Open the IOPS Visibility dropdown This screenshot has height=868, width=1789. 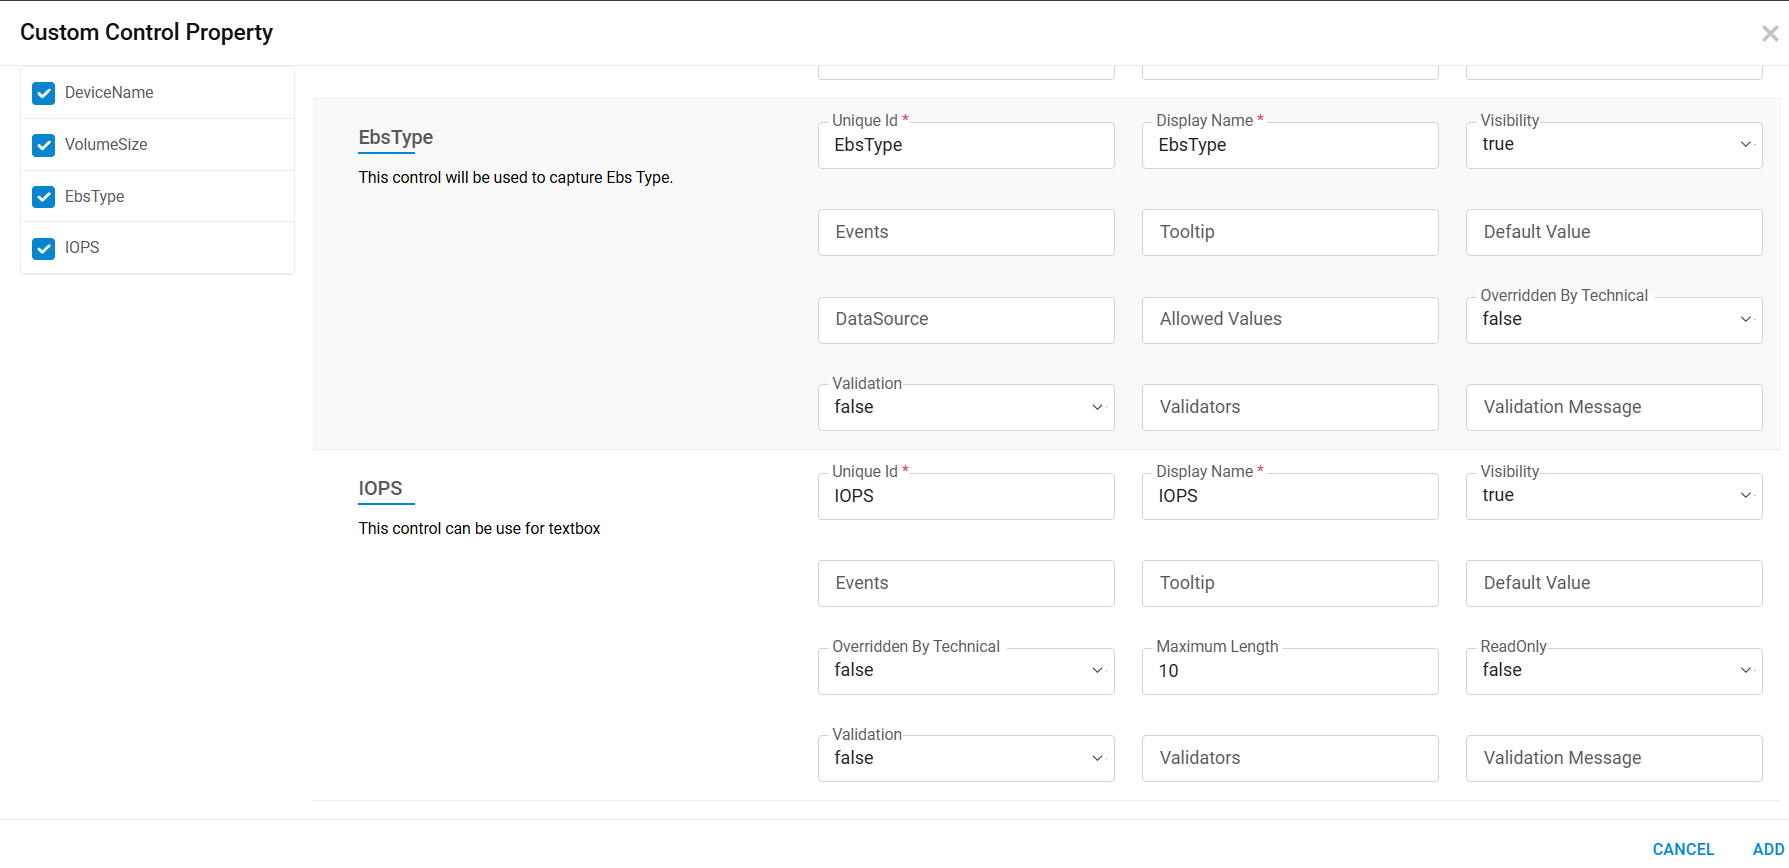(x=1613, y=496)
